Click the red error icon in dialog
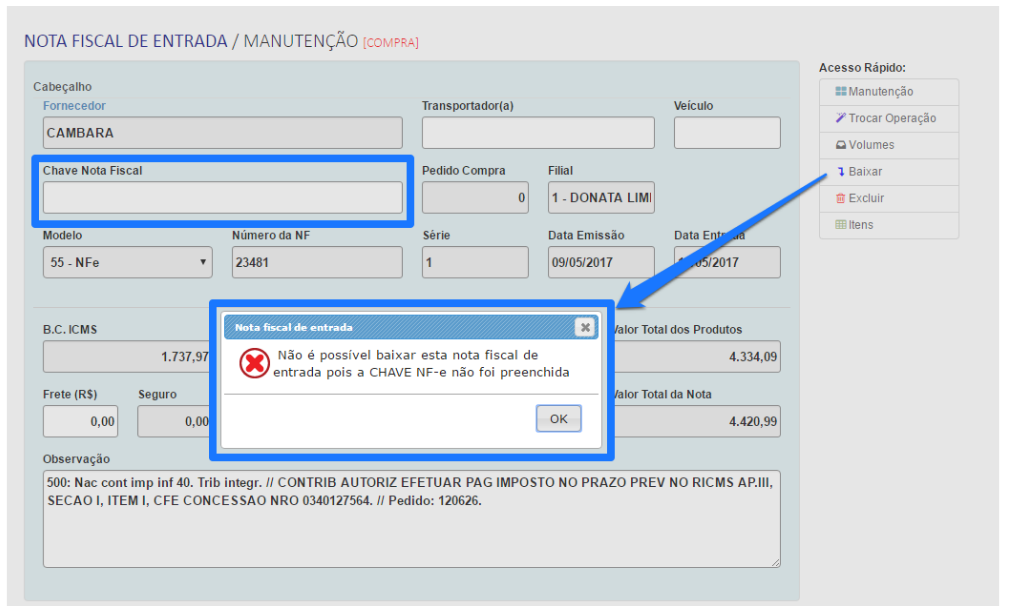Image resolution: width=1012 pixels, height=613 pixels. coord(254,363)
